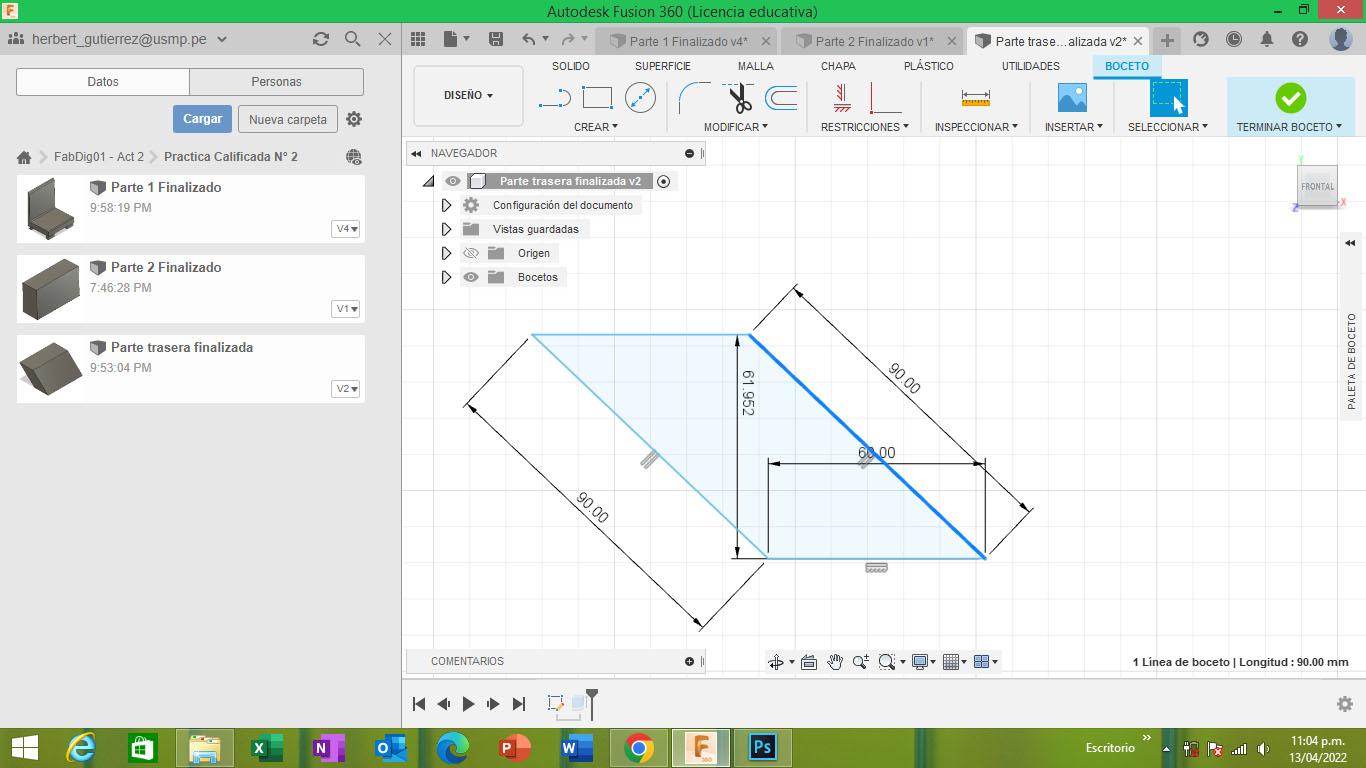Select the Measure ruler tool

975,98
